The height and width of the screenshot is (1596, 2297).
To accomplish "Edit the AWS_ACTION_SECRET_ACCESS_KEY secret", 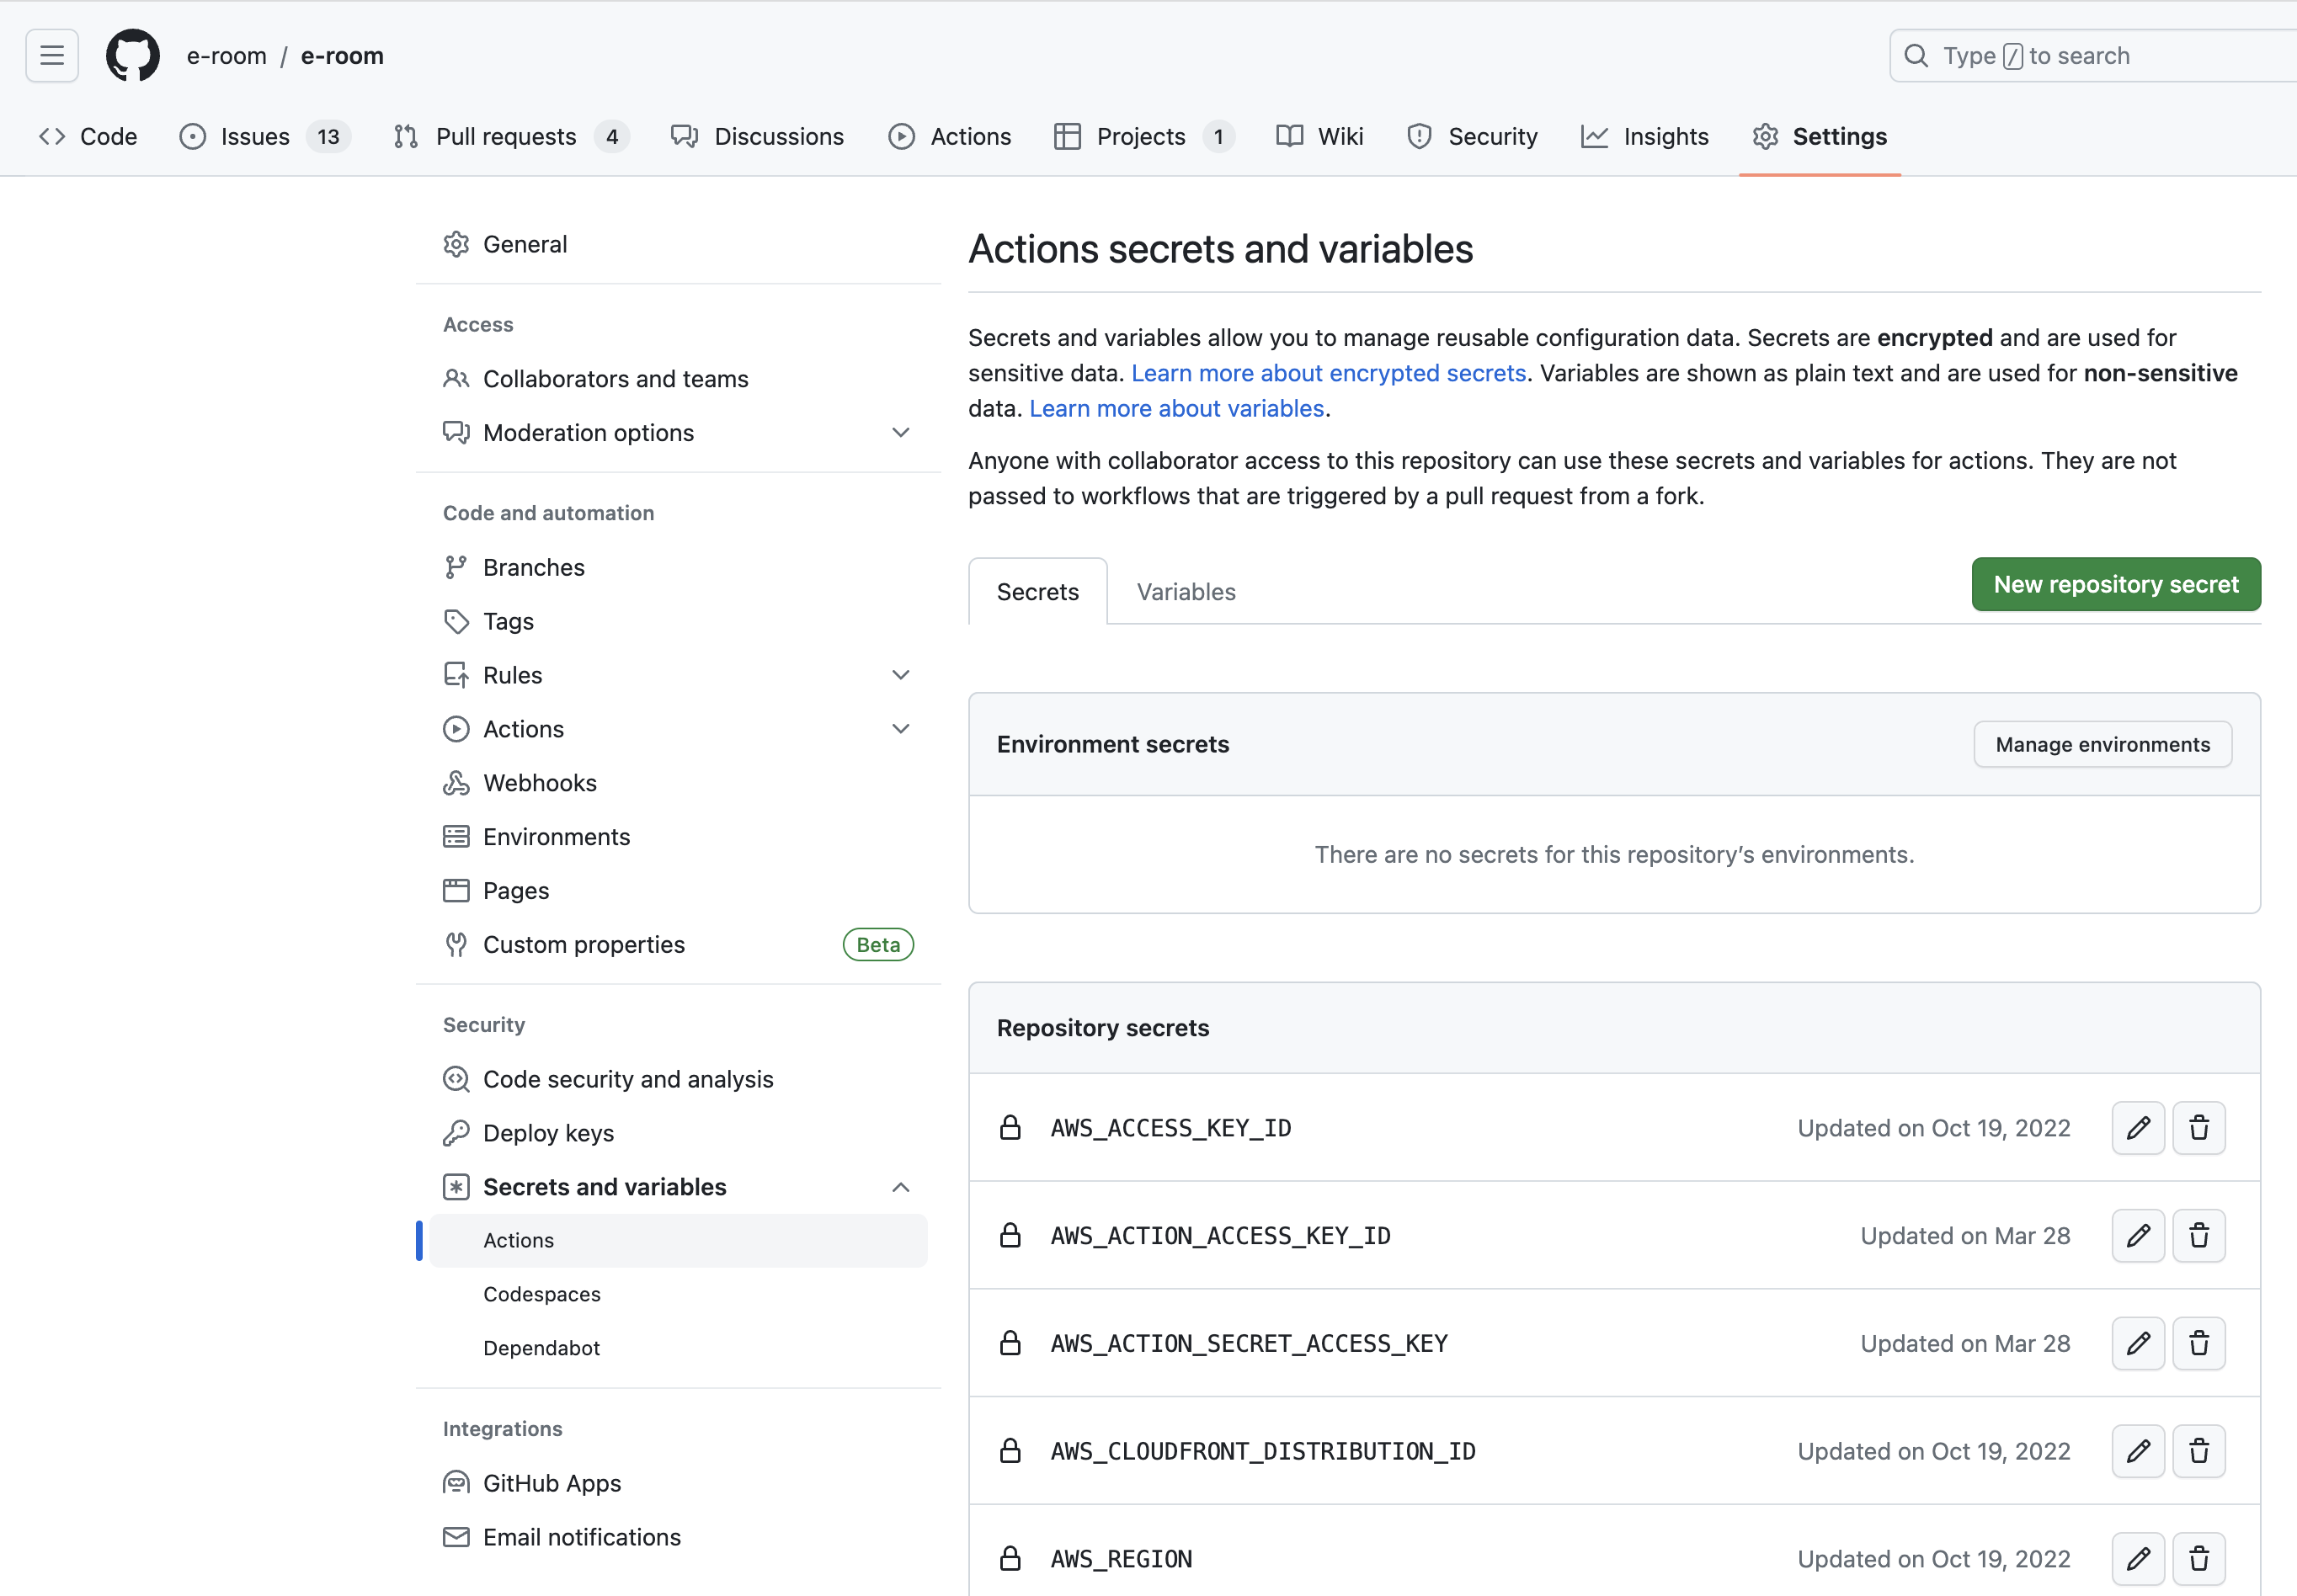I will point(2138,1343).
